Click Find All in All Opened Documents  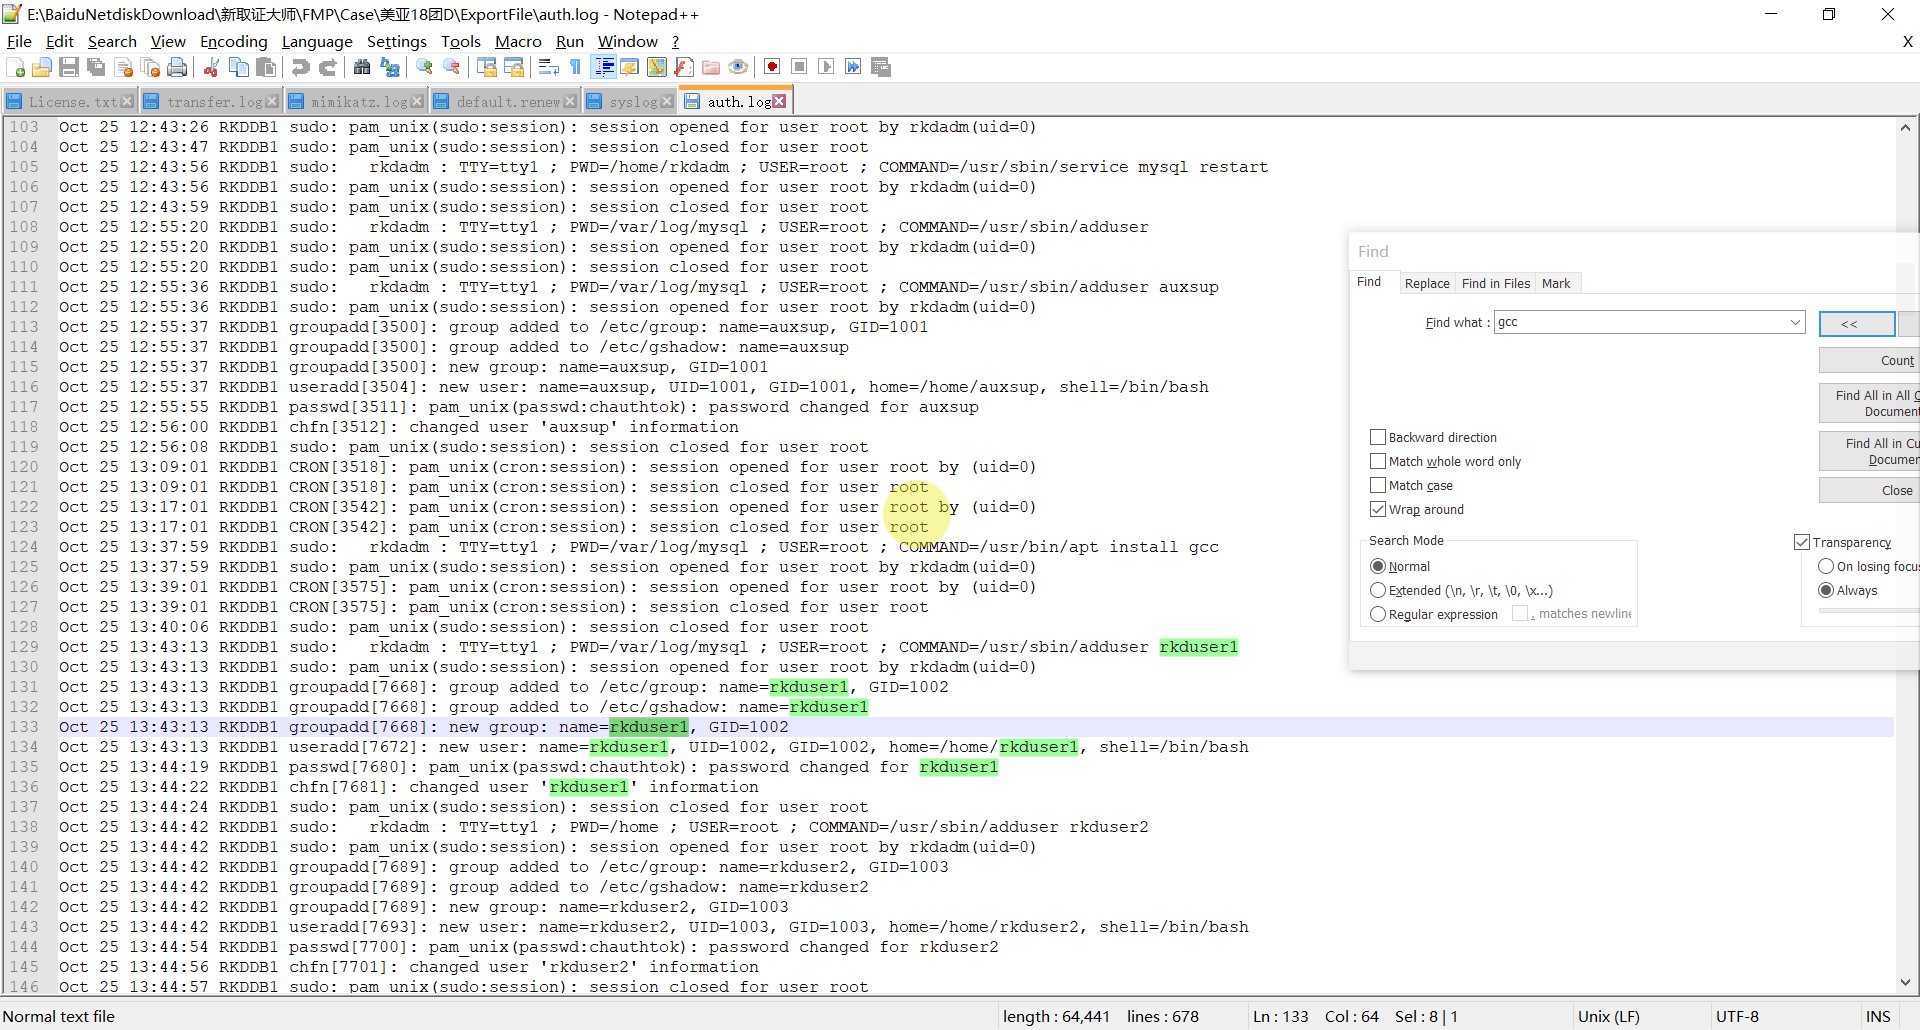tap(1869, 403)
